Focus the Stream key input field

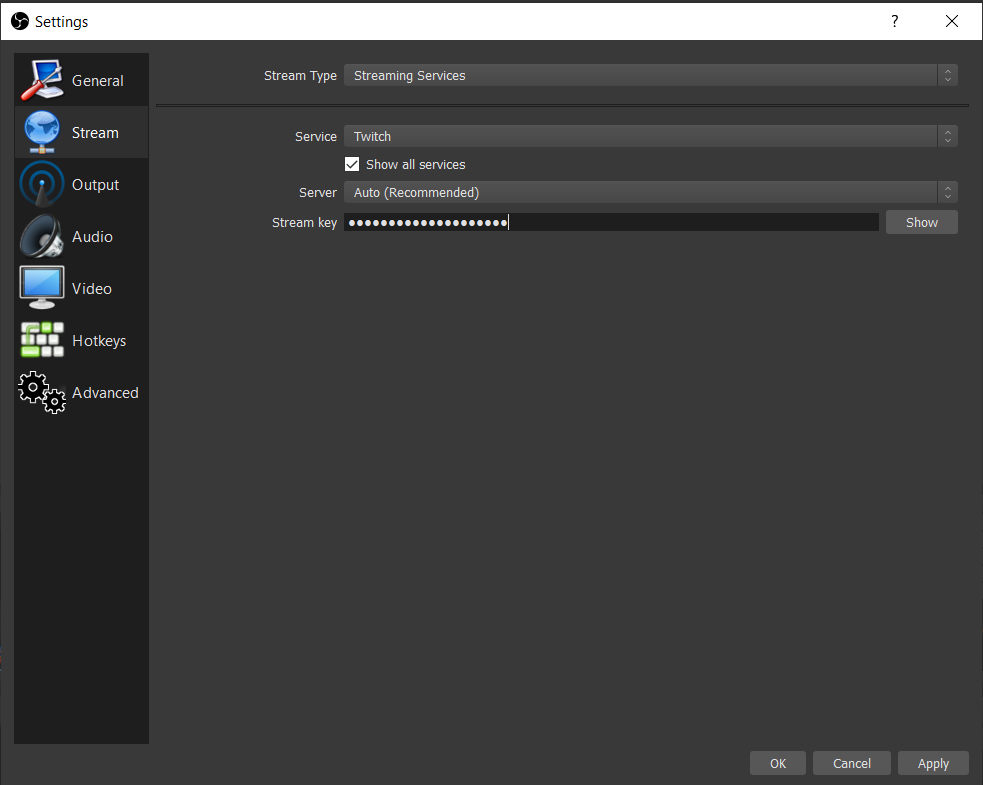611,222
